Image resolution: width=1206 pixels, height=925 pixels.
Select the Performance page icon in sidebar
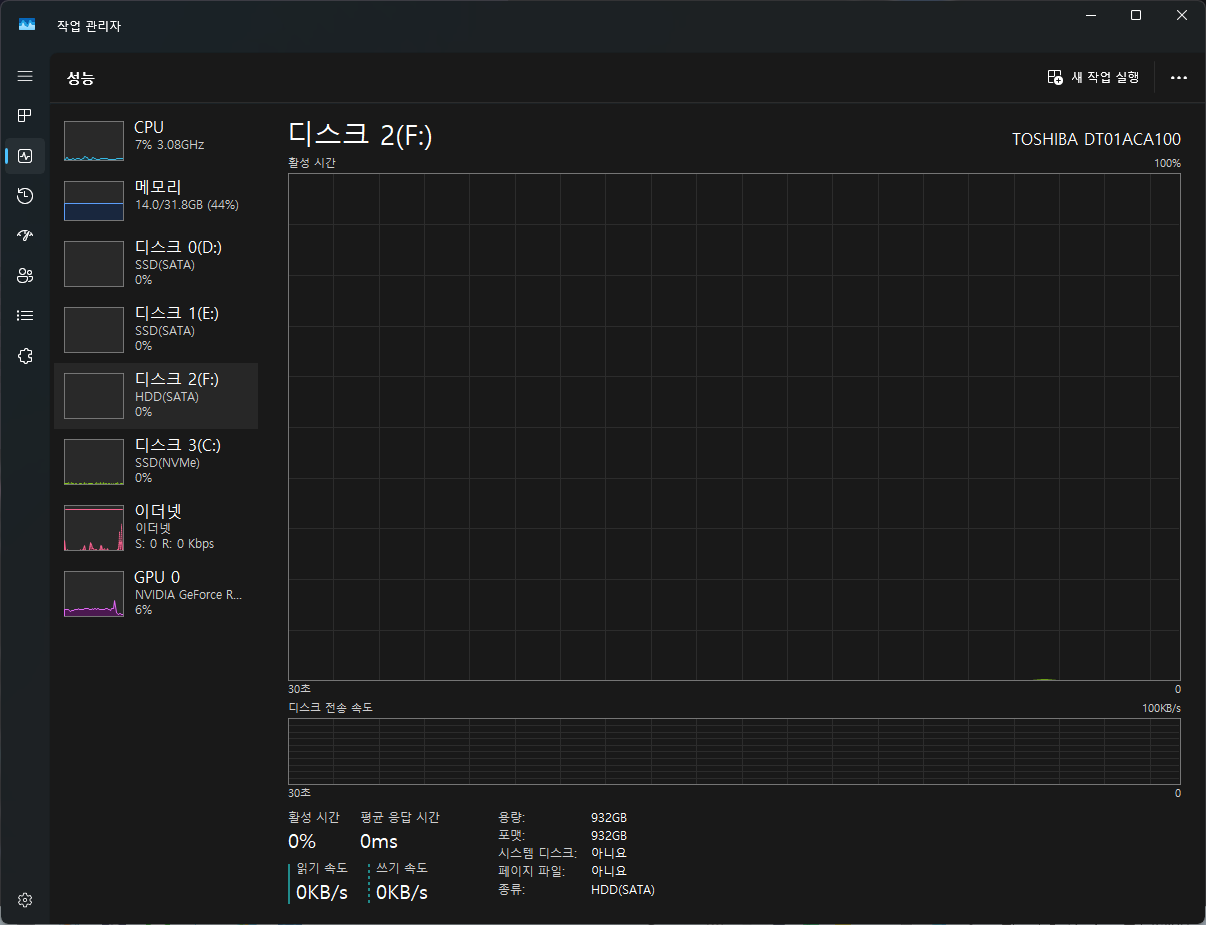[25, 156]
